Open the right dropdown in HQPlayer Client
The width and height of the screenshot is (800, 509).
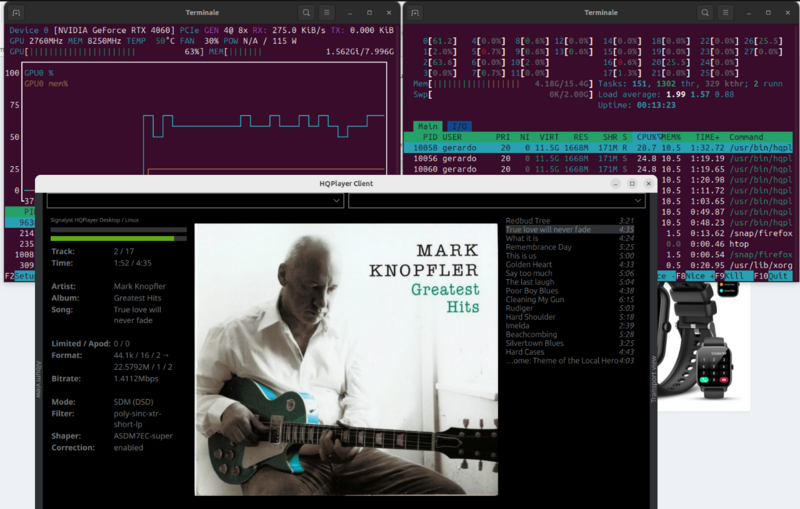tap(496, 201)
